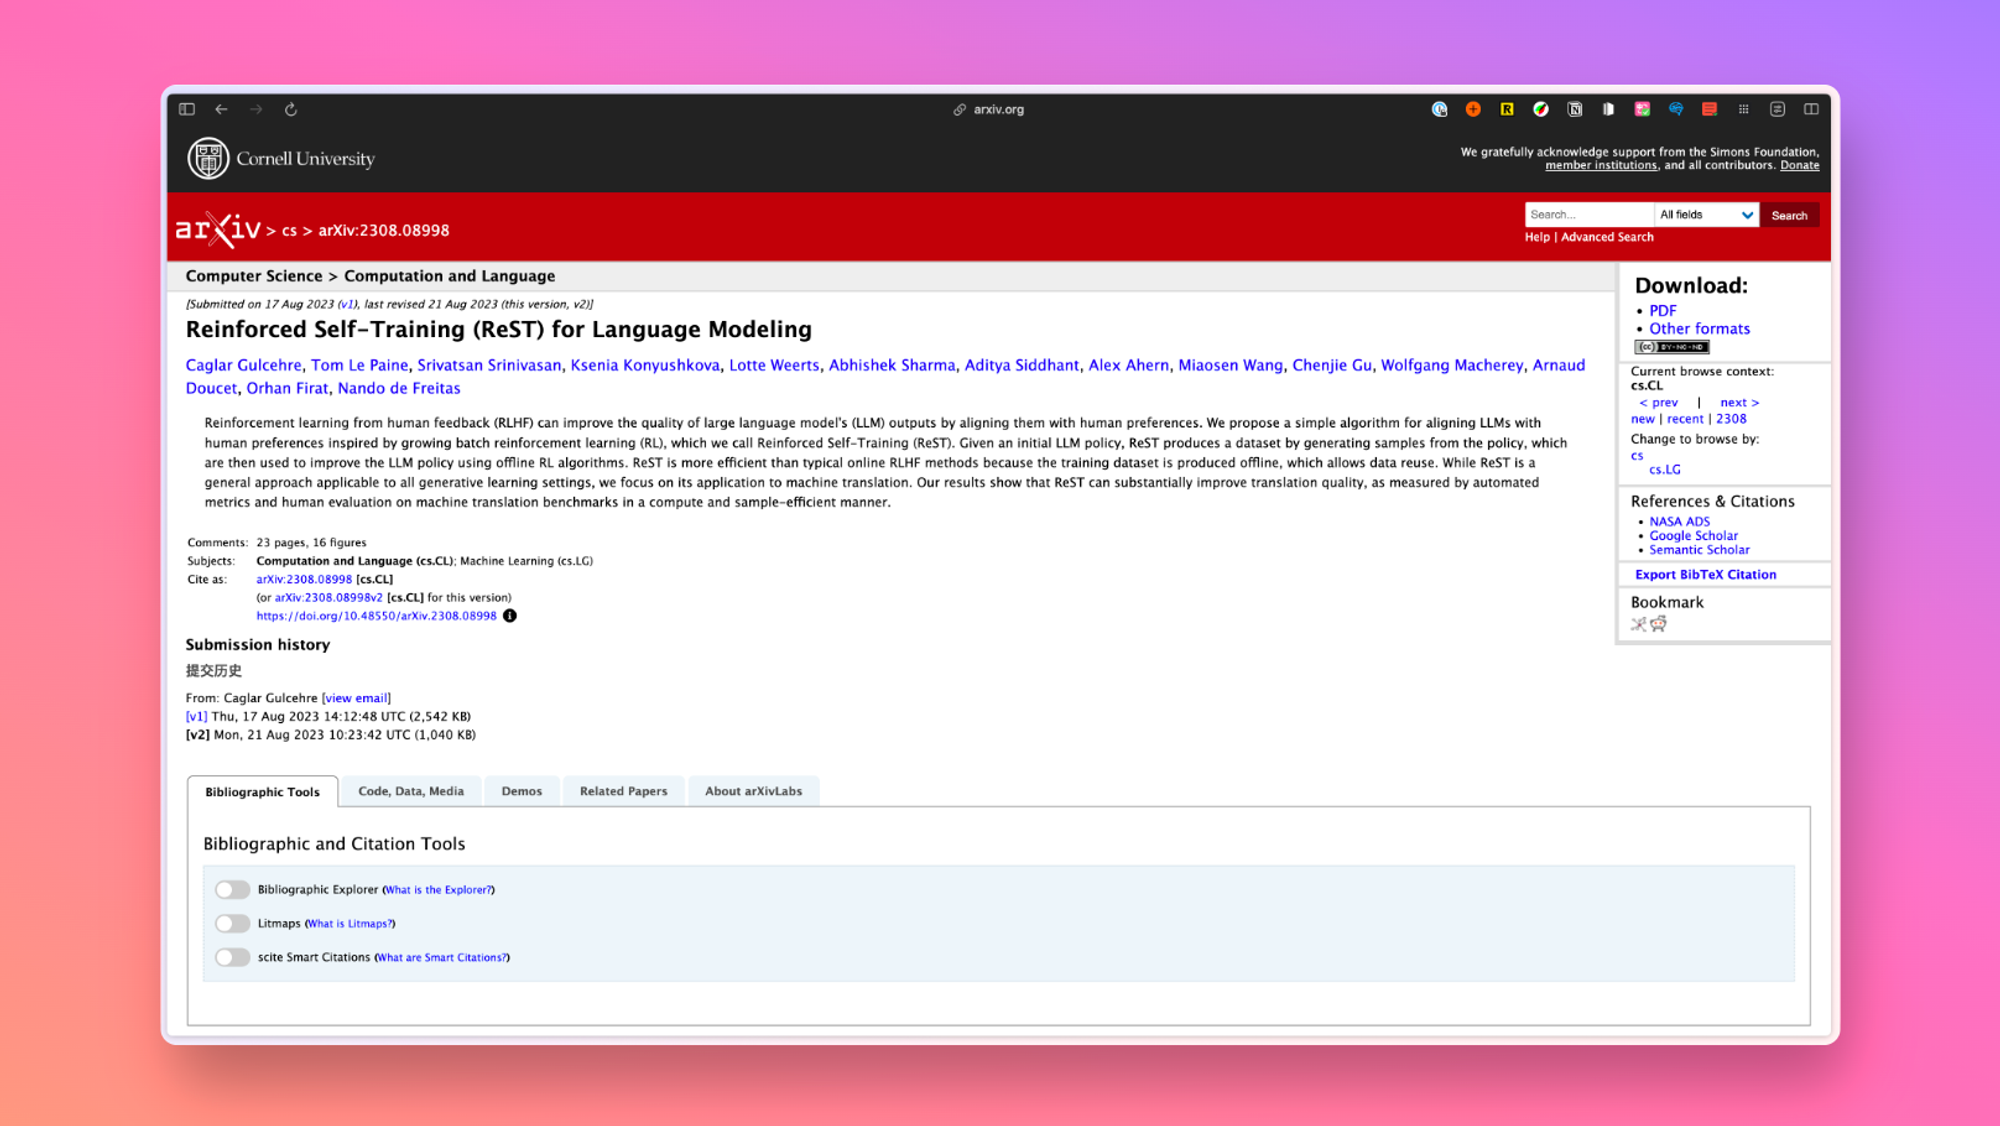
Task: Bookmark with the Reddit icon
Action: click(x=1659, y=624)
